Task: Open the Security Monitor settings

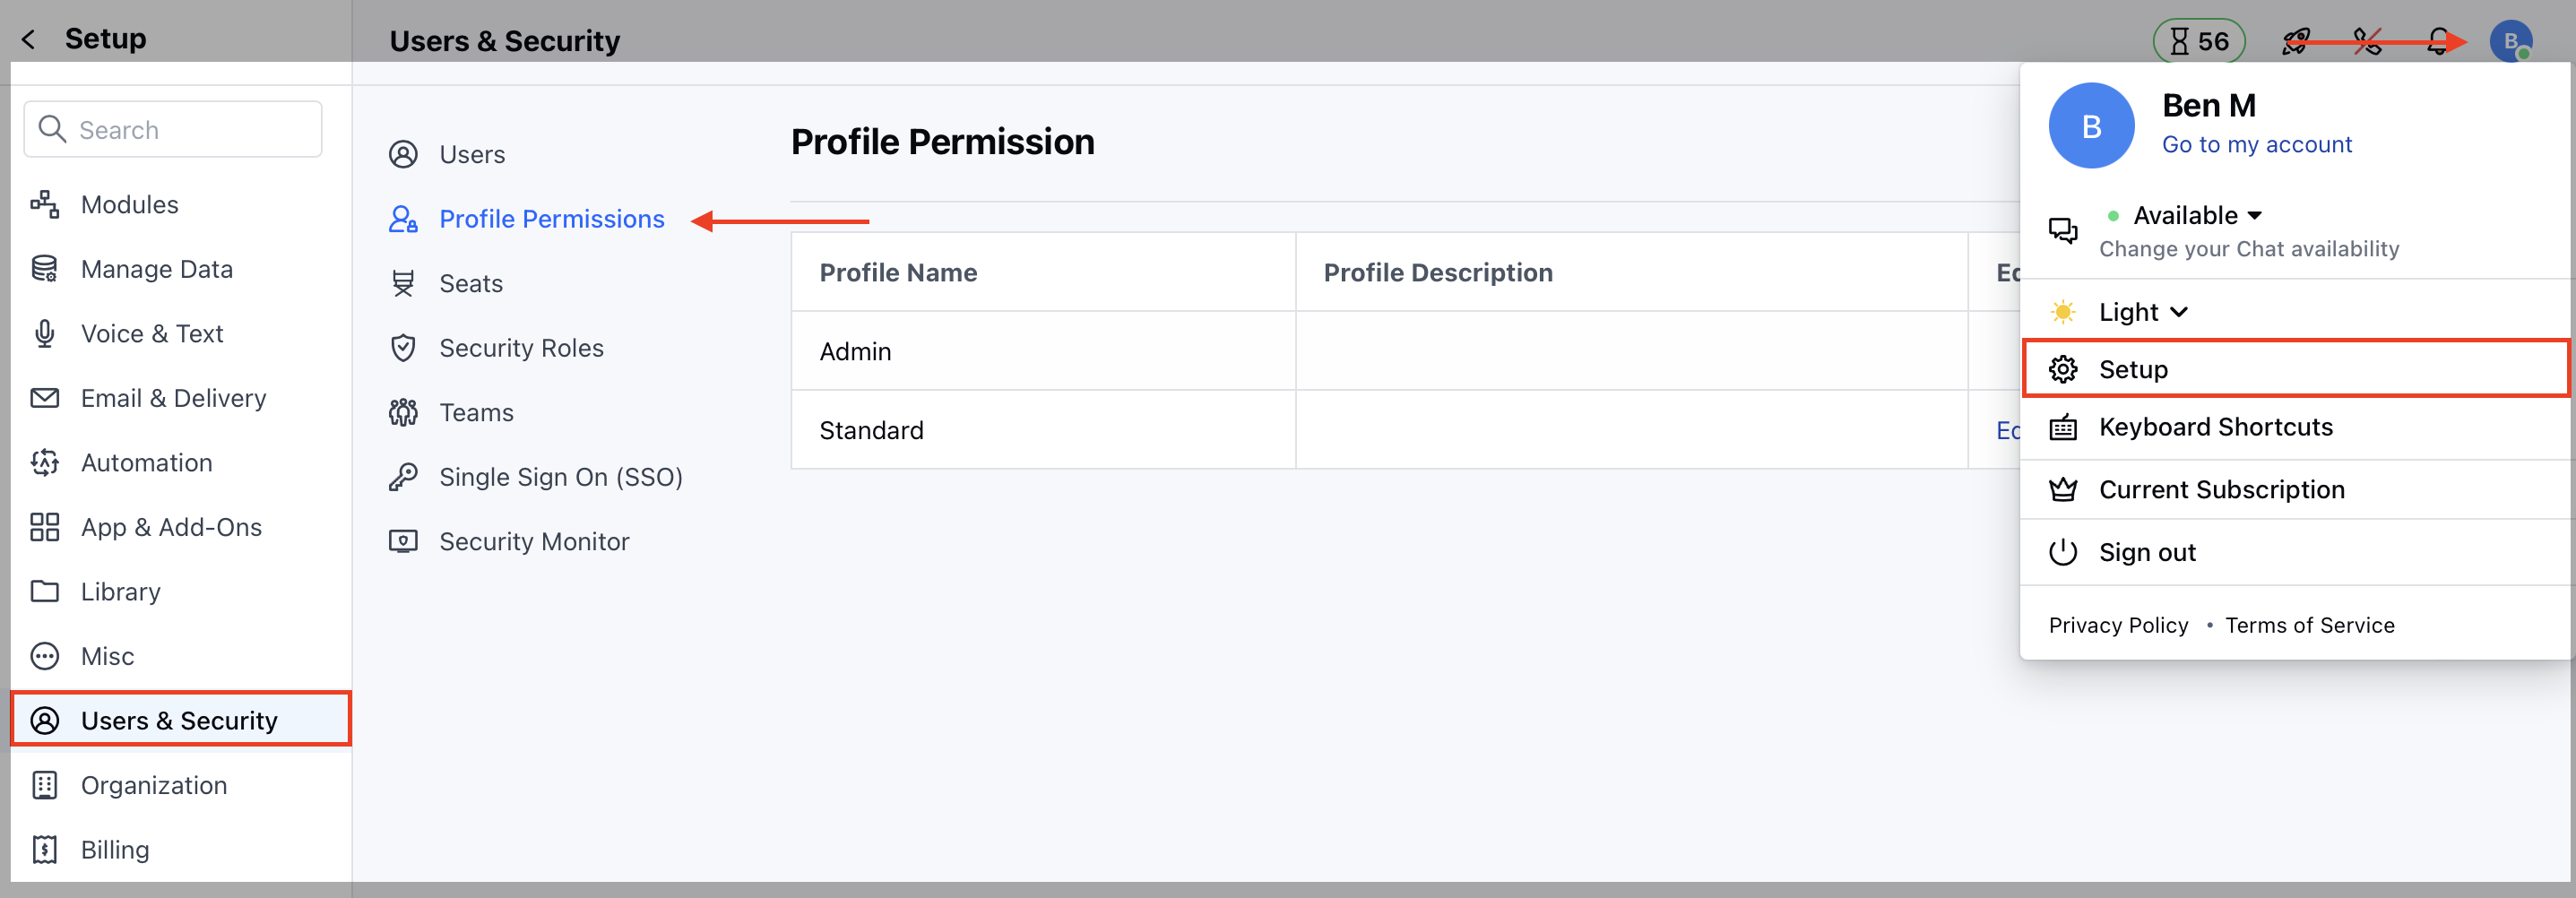Action: [534, 541]
